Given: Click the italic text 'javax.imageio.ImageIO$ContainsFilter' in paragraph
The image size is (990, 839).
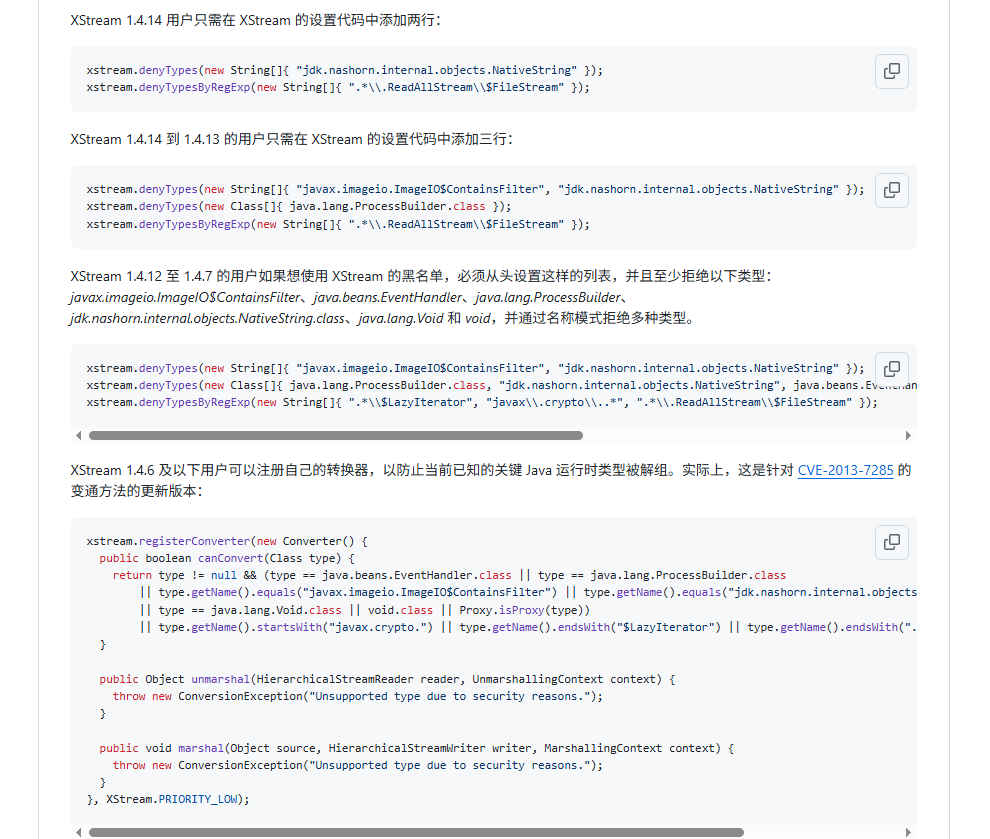Looking at the screenshot, I should pyautogui.click(x=185, y=297).
